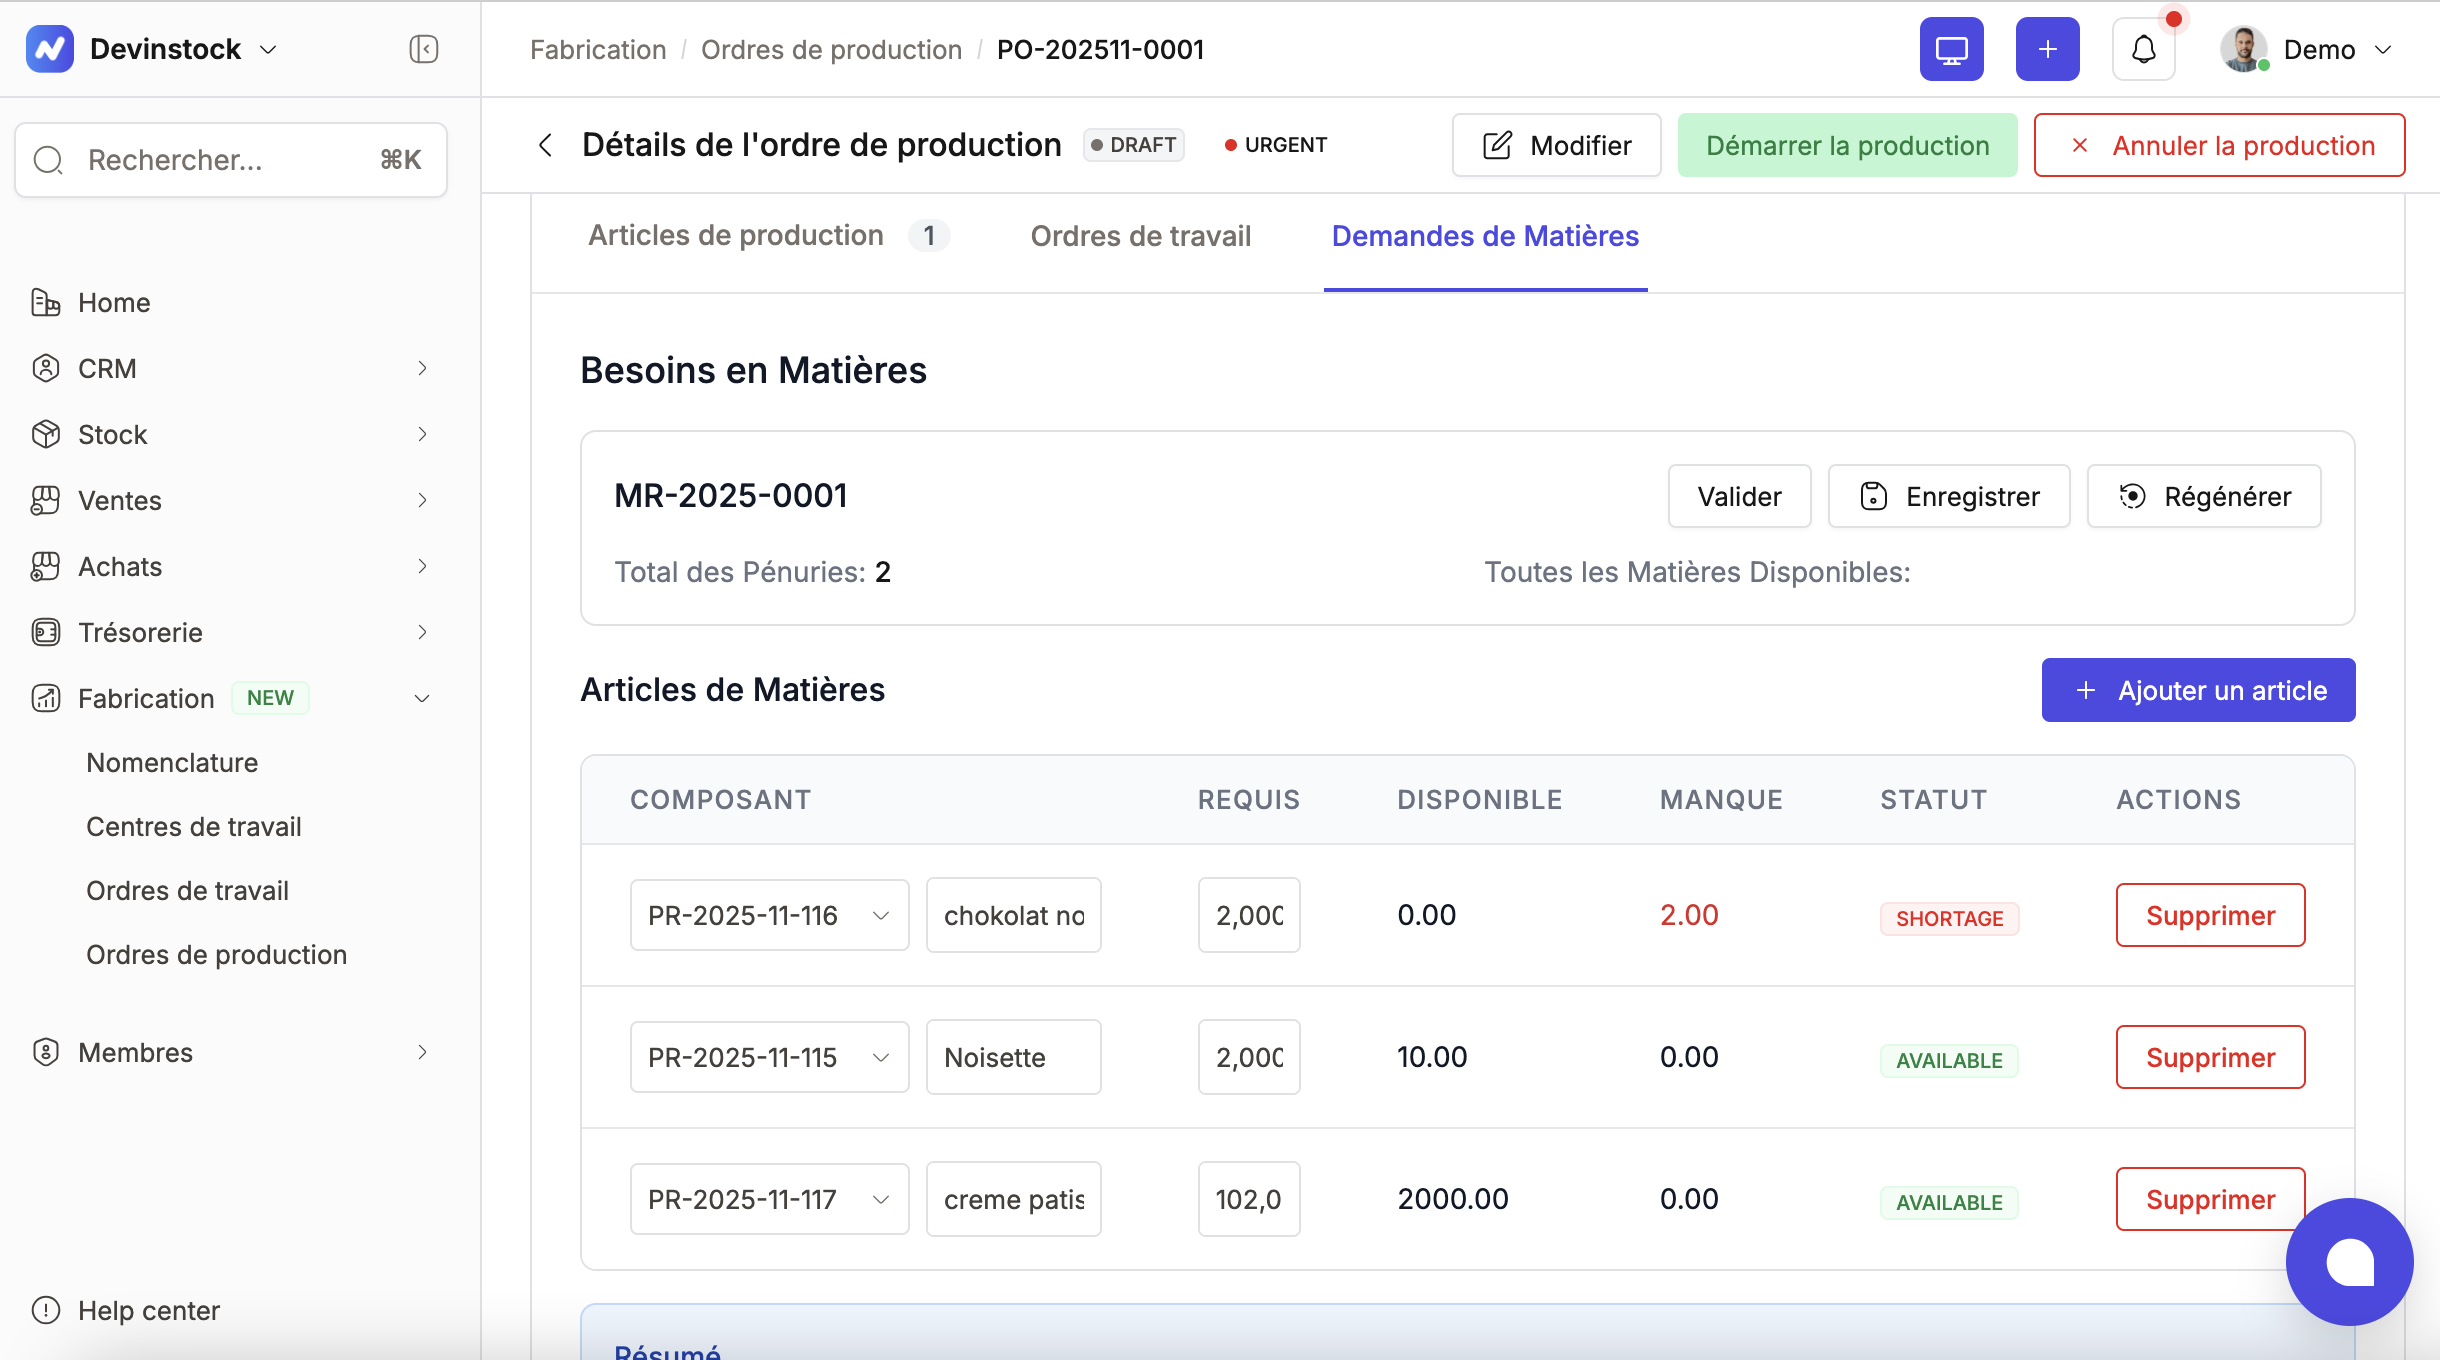Collapse the Fabrication section chevron
Viewport: 2440px width, 1360px height.
422,698
